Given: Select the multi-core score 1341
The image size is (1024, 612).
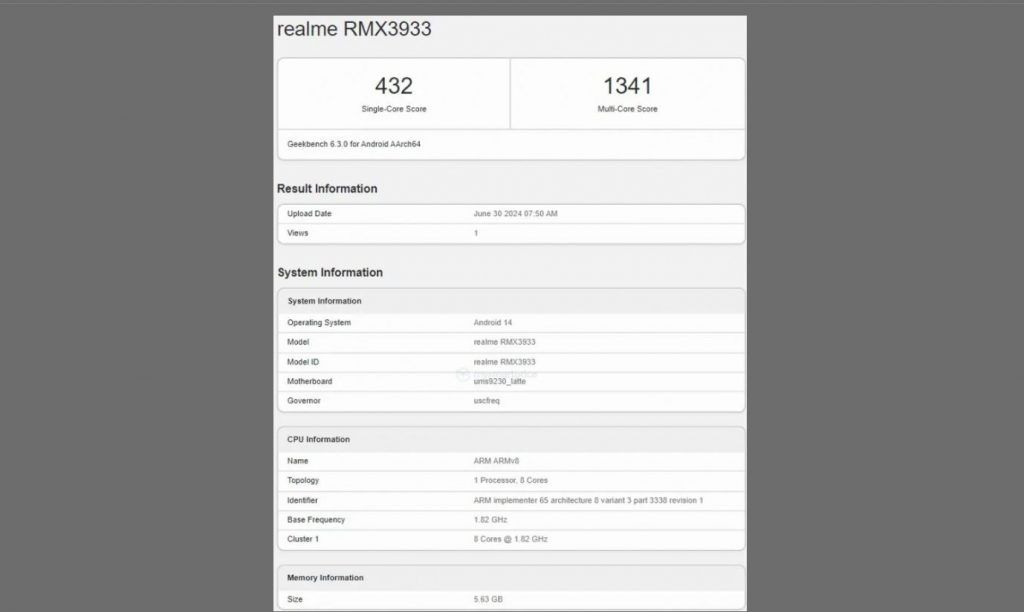Looking at the screenshot, I should click(x=627, y=86).
